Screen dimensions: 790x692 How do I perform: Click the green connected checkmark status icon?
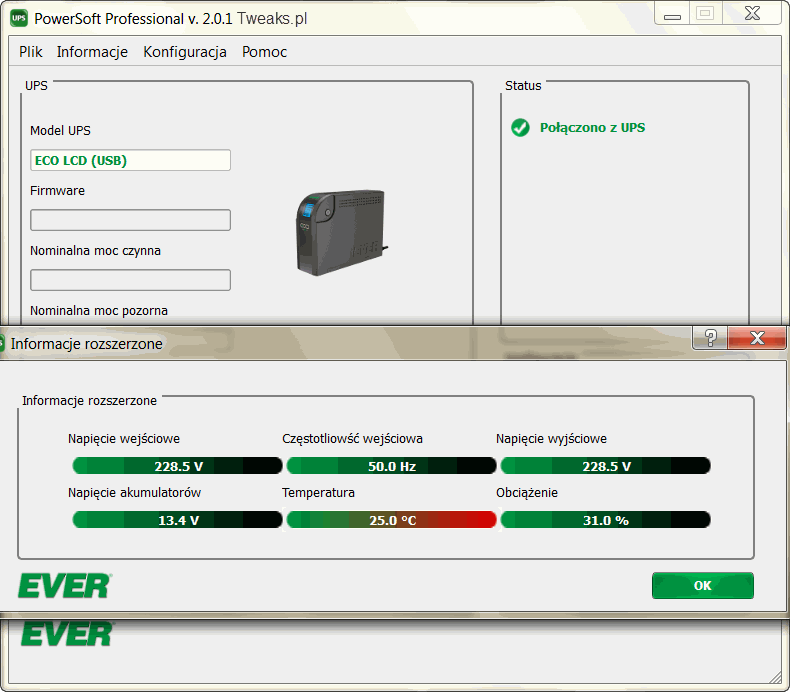tap(520, 128)
